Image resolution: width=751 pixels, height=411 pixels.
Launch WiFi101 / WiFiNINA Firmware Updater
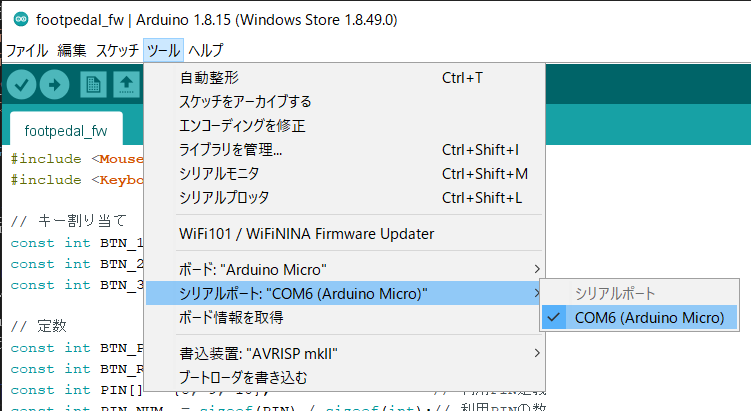345,234
